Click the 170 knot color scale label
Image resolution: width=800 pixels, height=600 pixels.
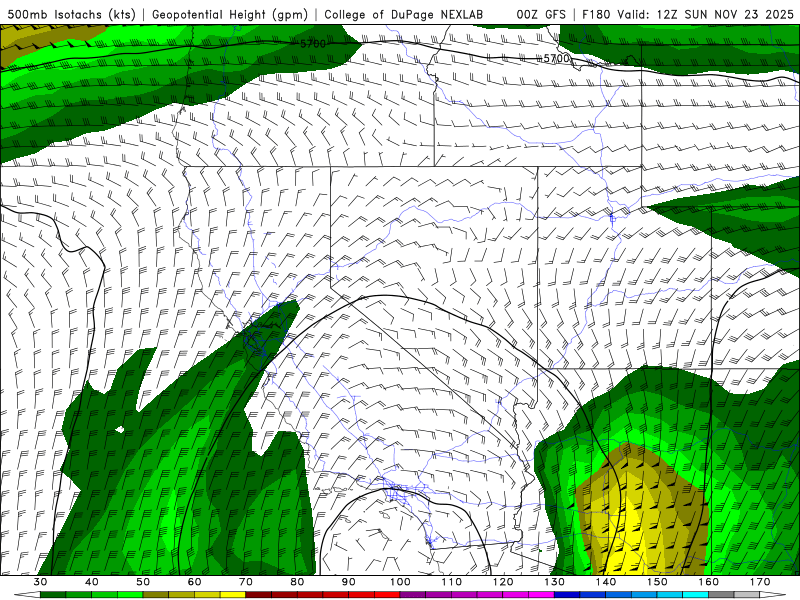pos(760,582)
